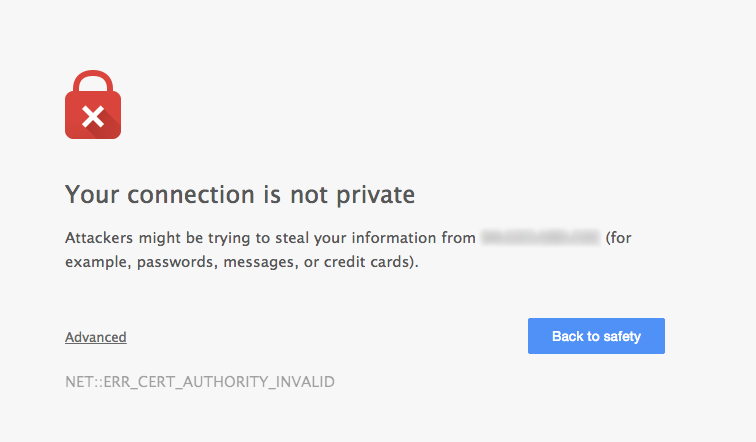This screenshot has width=756, height=442.
Task: Click 'credit cards' in the warning text
Action: pos(366,262)
